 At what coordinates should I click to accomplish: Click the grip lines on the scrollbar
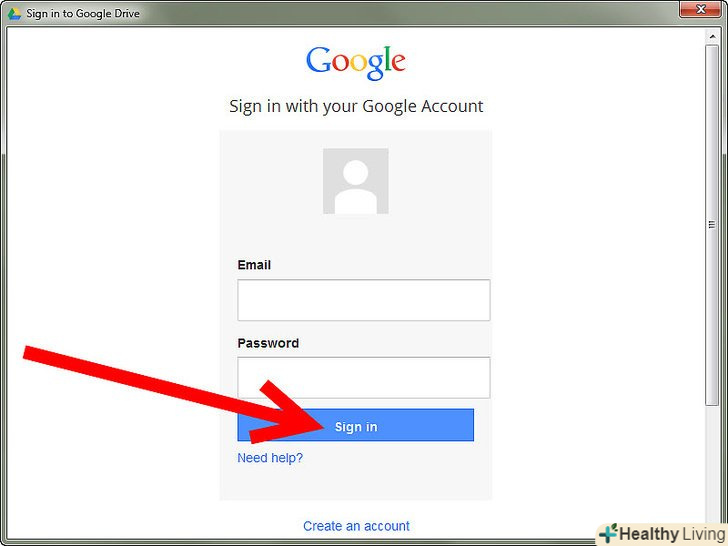click(712, 225)
